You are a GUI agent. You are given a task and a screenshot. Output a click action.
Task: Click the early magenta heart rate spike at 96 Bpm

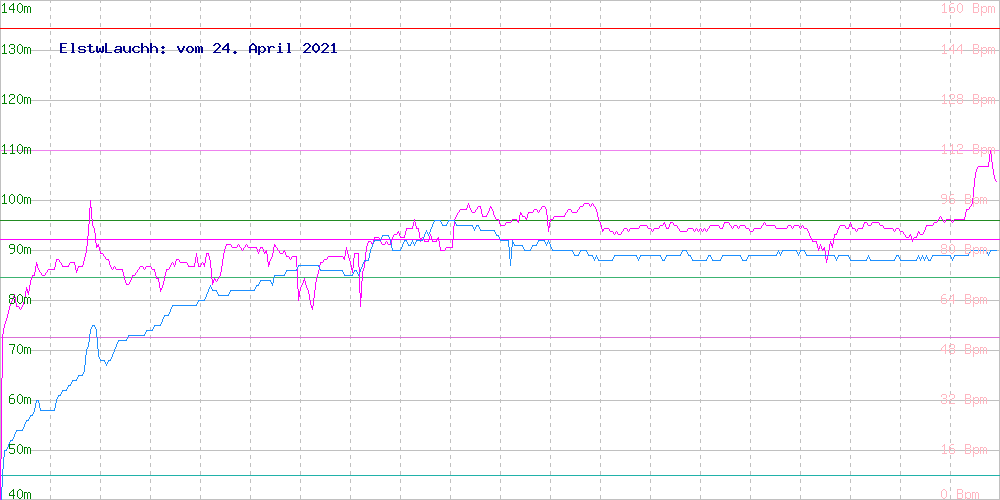click(90, 202)
